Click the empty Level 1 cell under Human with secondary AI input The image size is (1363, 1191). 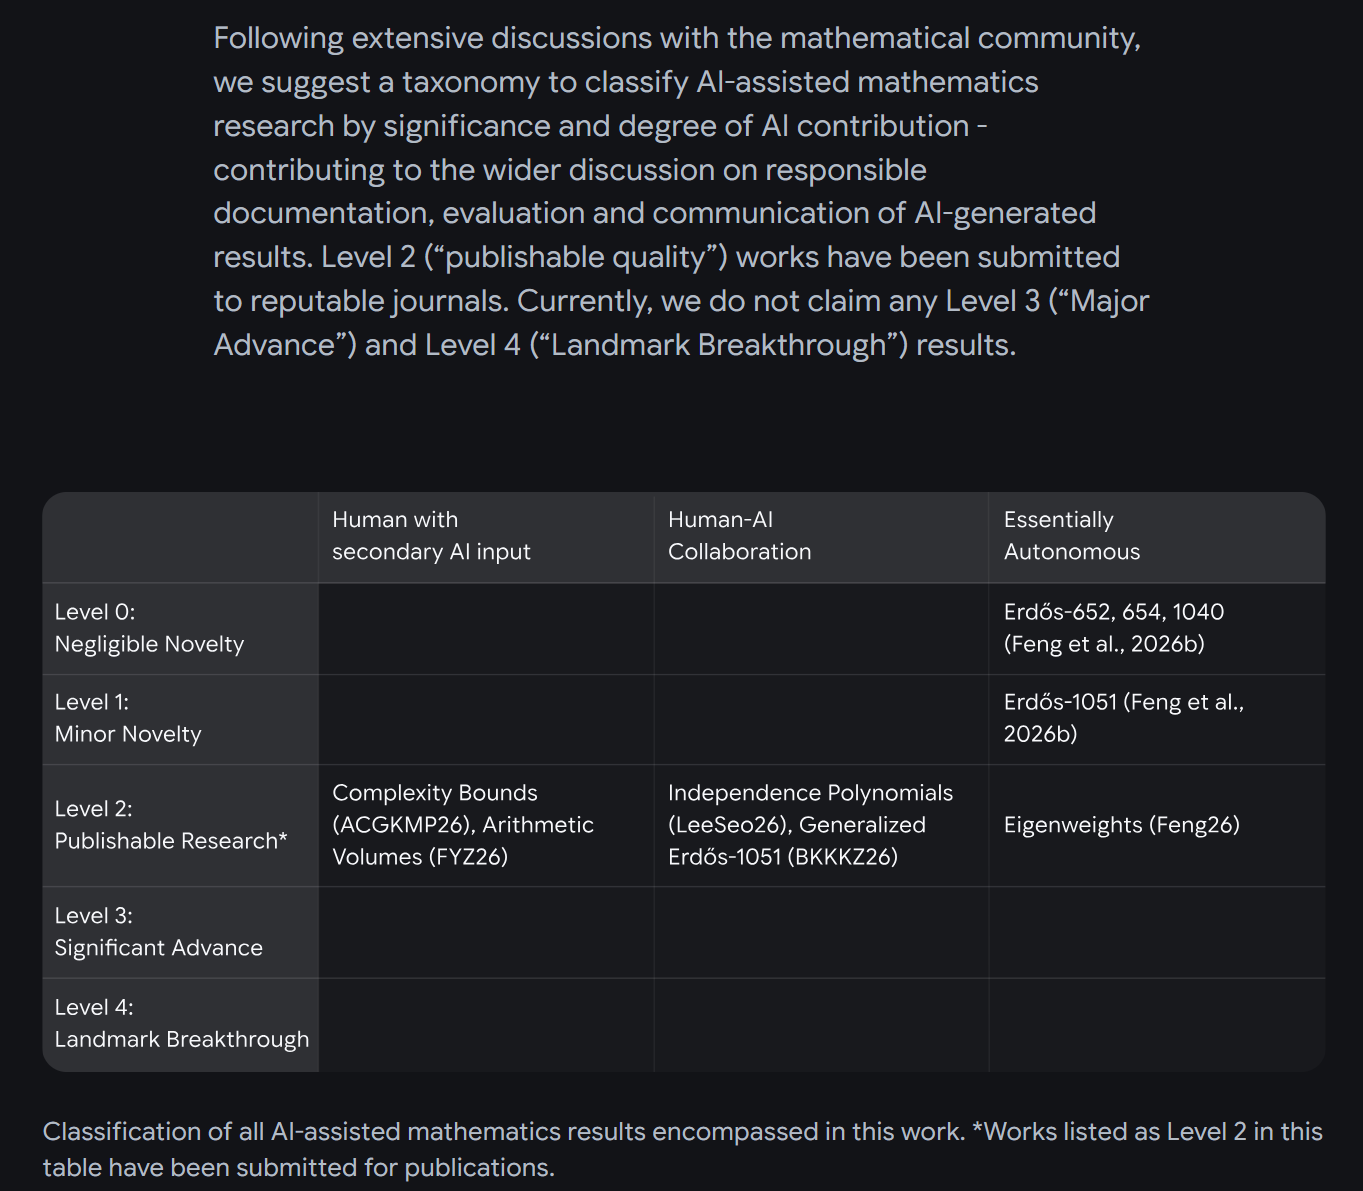pyautogui.click(x=486, y=718)
